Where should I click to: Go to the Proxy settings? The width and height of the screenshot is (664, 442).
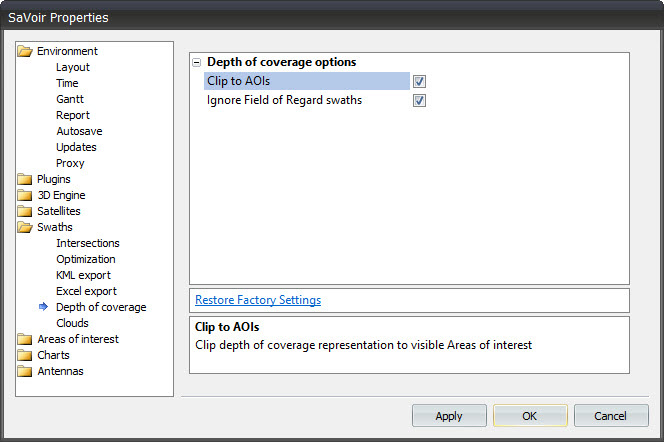(x=70, y=163)
